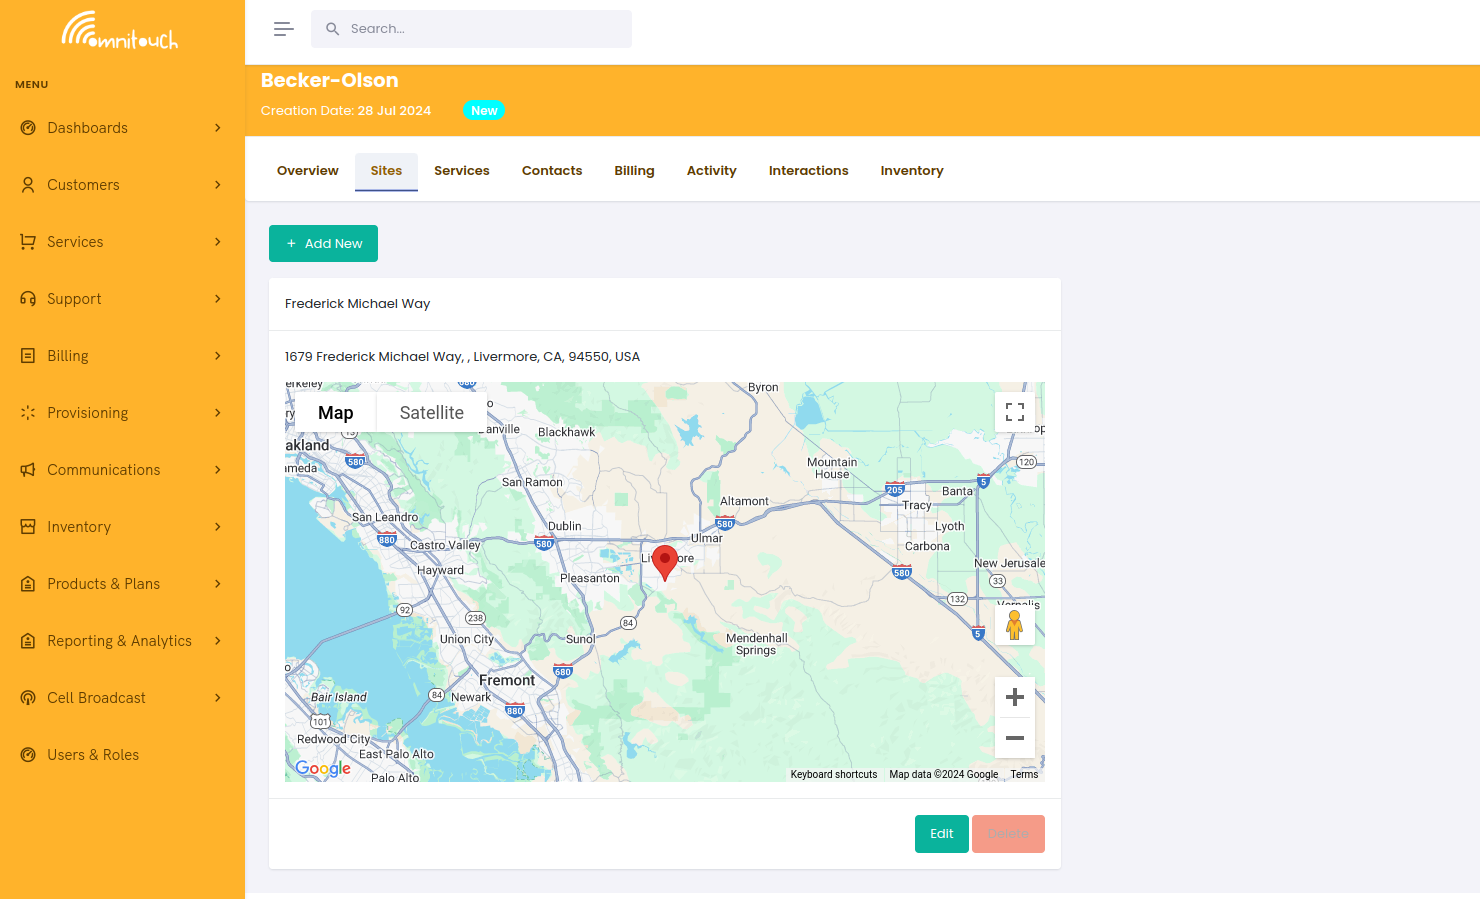Open the Interactions tab
Image resolution: width=1480 pixels, height=899 pixels.
point(808,170)
